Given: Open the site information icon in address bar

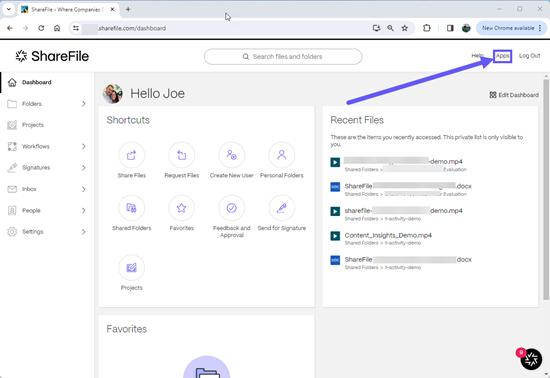Looking at the screenshot, I should pos(76,28).
